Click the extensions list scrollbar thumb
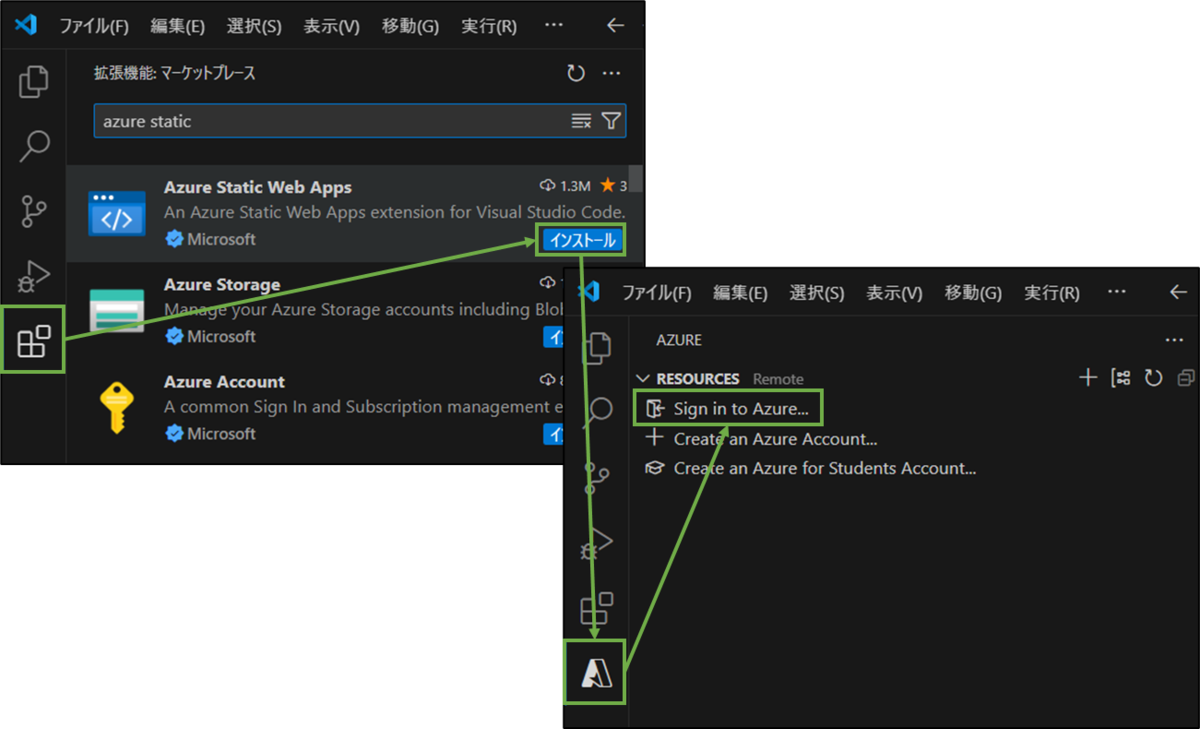 click(635, 180)
